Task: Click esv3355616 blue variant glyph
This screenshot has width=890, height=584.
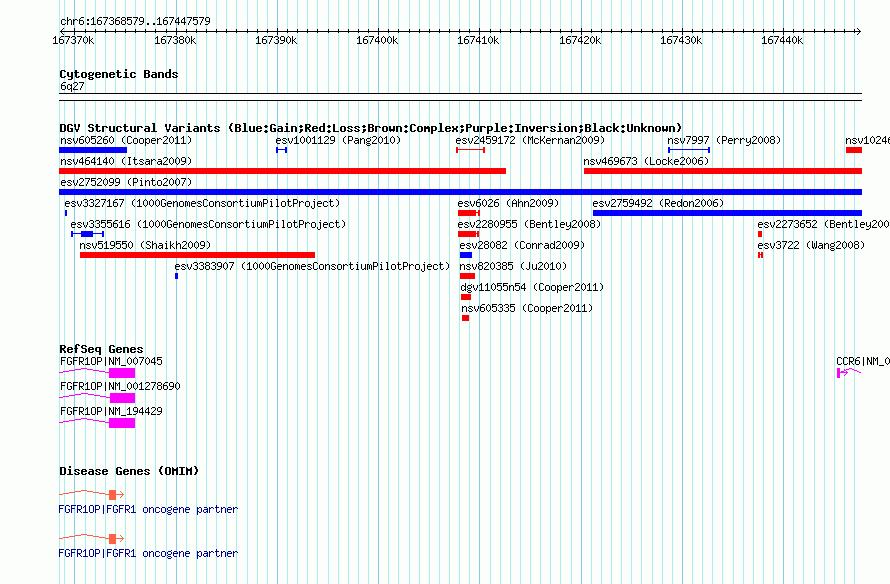Action: point(87,234)
